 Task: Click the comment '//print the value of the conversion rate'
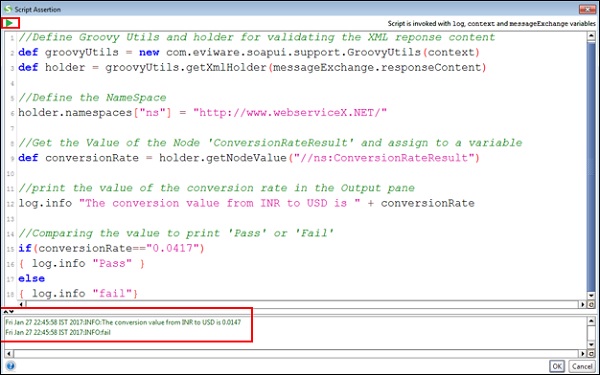217,188
